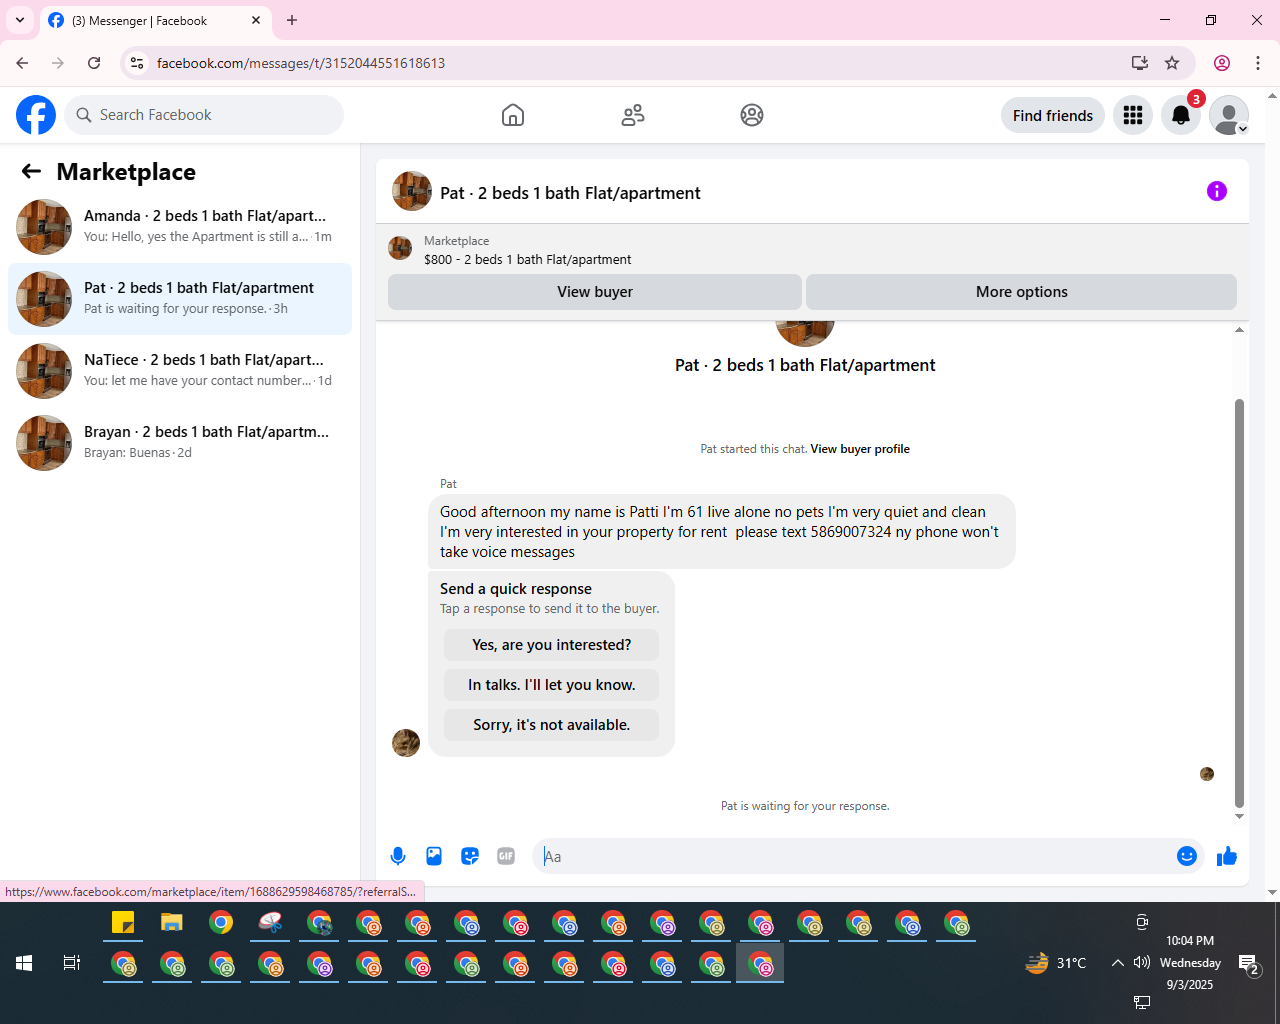
Task: Send quick reply 'In talks. I'll let you know.'
Action: pyautogui.click(x=551, y=685)
